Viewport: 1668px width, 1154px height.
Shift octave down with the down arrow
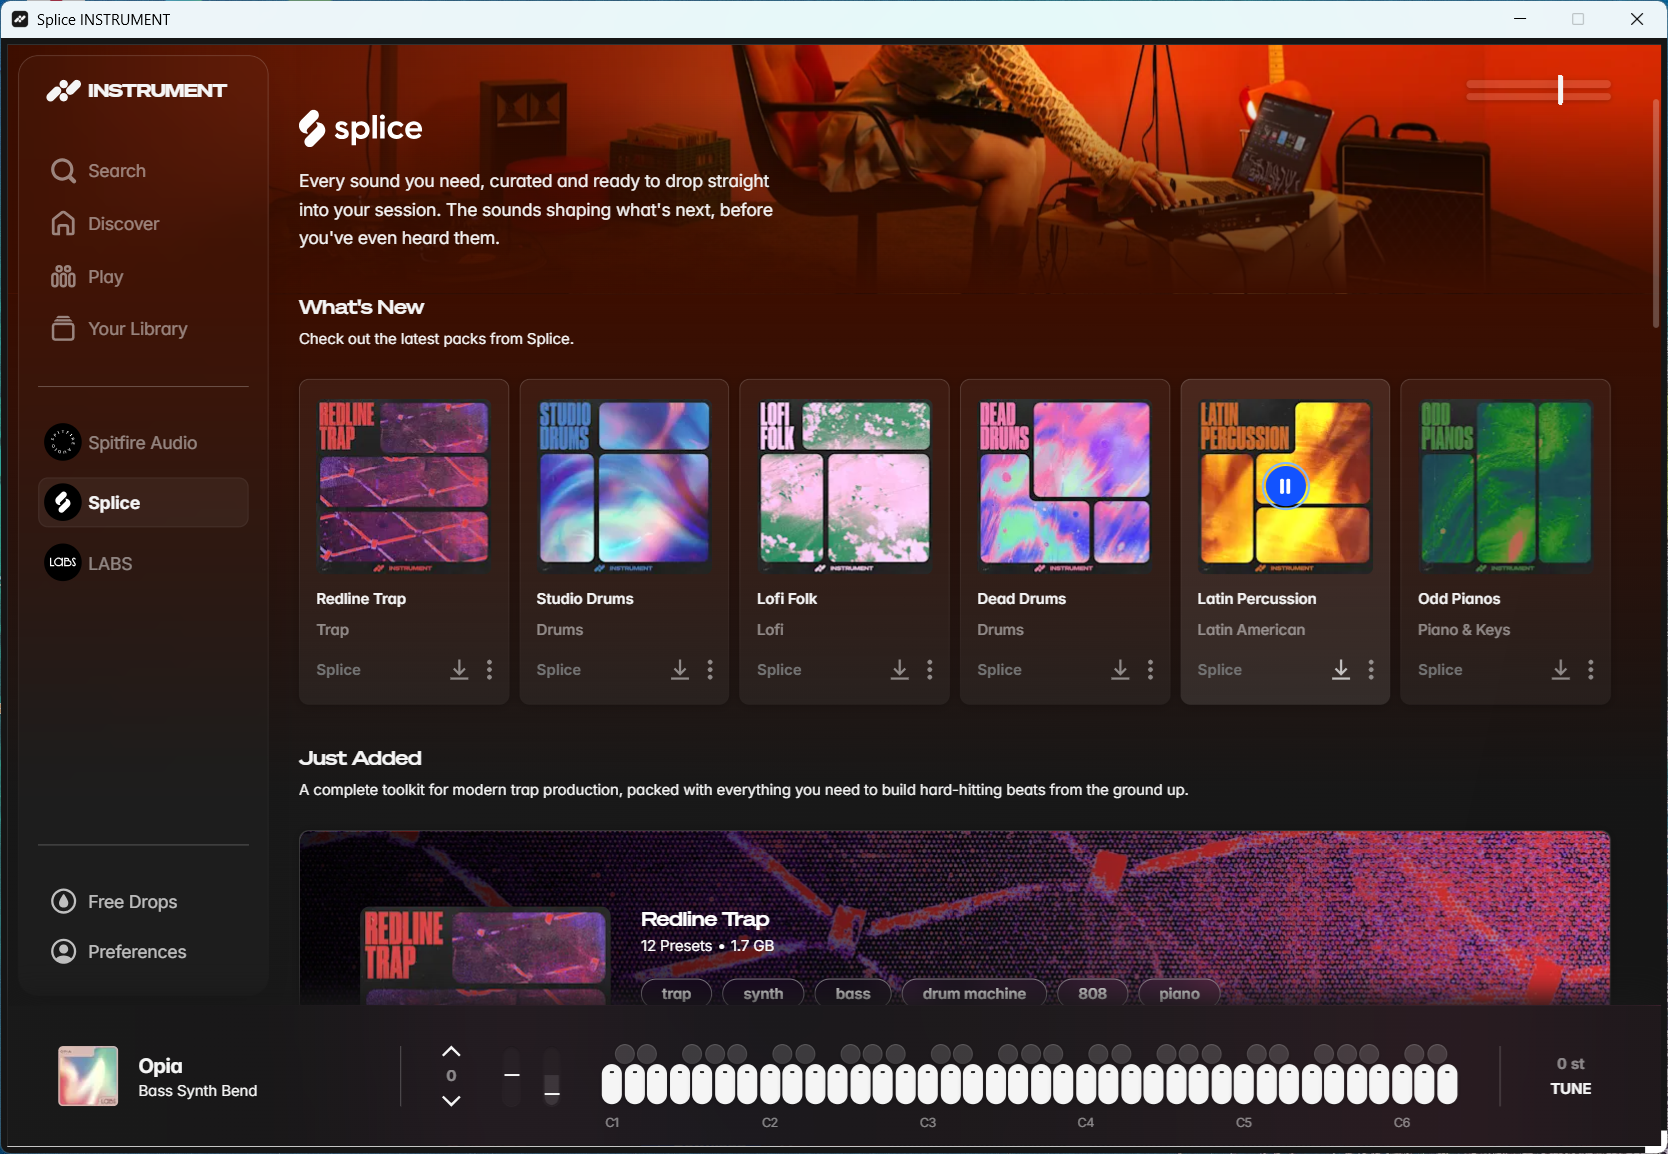click(451, 1100)
